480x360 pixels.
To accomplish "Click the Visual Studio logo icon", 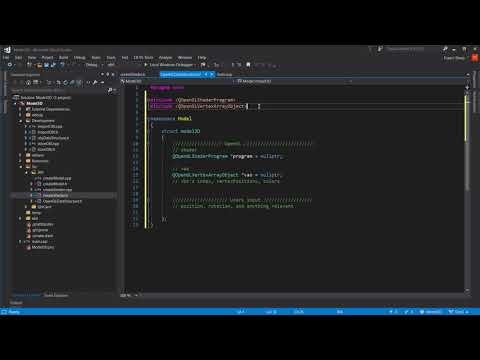I will (7, 50).
